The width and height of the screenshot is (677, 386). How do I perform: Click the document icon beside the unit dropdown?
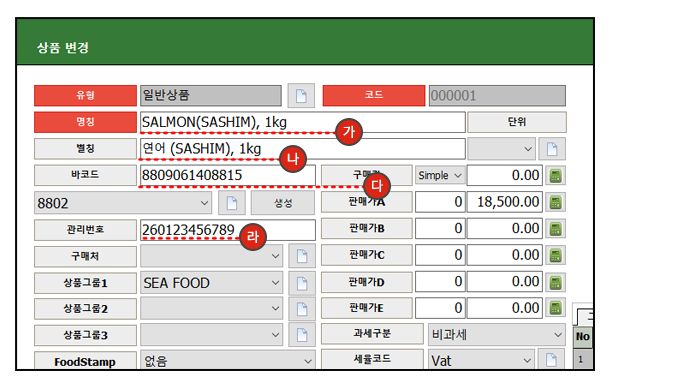click(552, 149)
